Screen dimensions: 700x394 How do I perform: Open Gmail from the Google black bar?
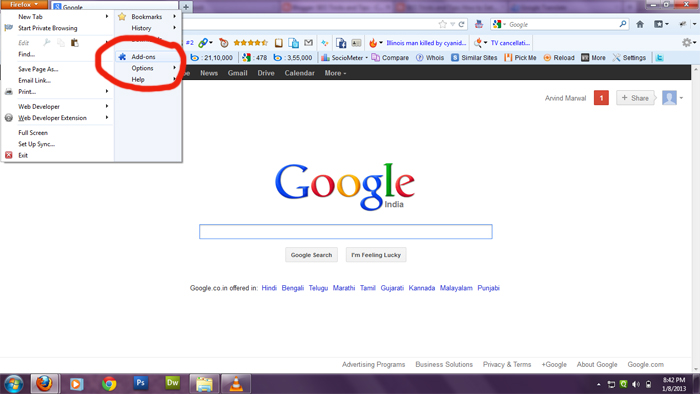238,73
